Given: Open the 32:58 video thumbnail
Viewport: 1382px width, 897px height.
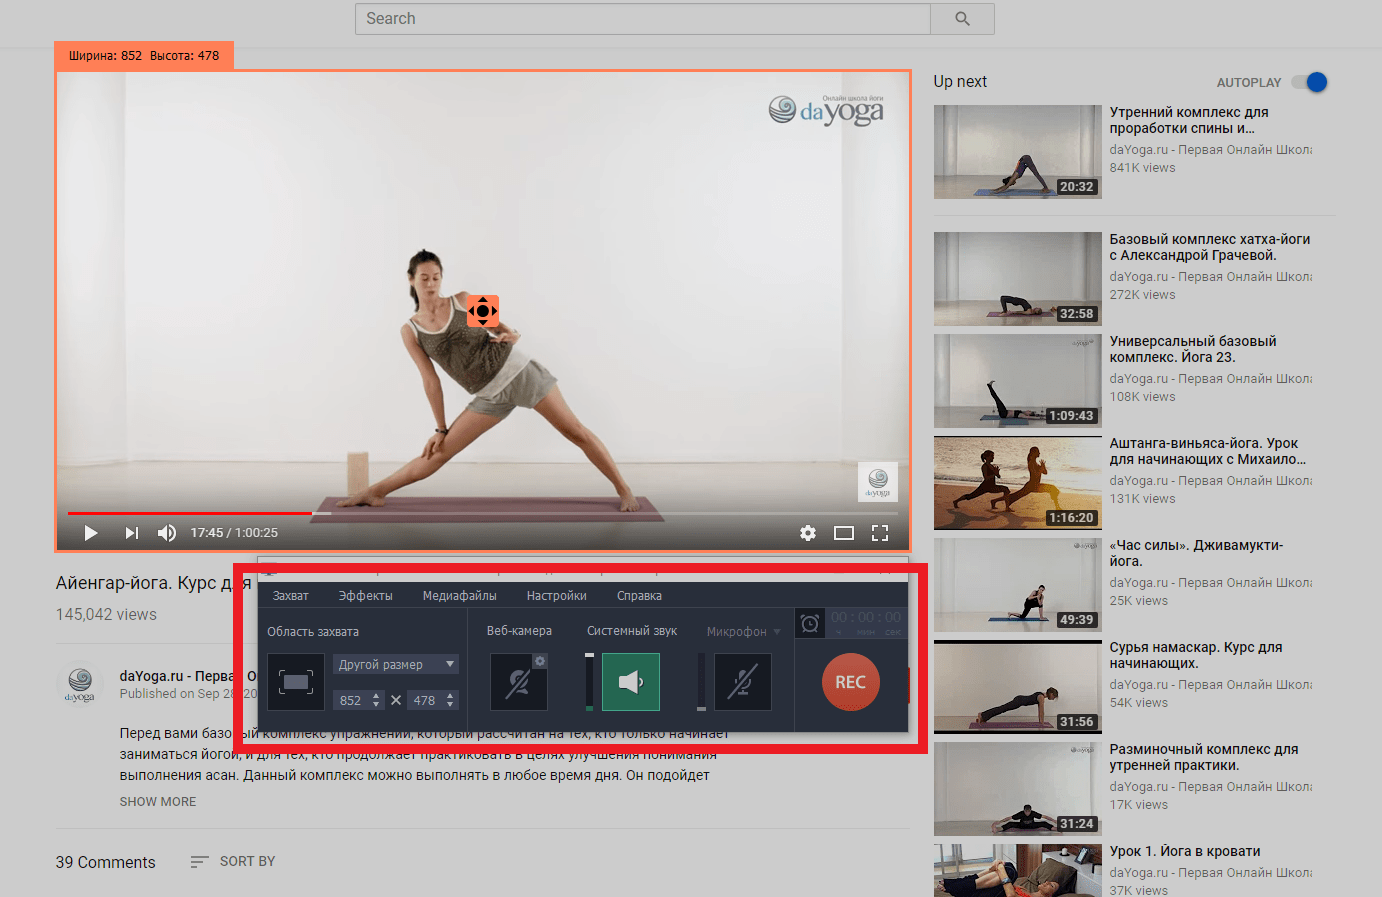Looking at the screenshot, I should 1018,279.
